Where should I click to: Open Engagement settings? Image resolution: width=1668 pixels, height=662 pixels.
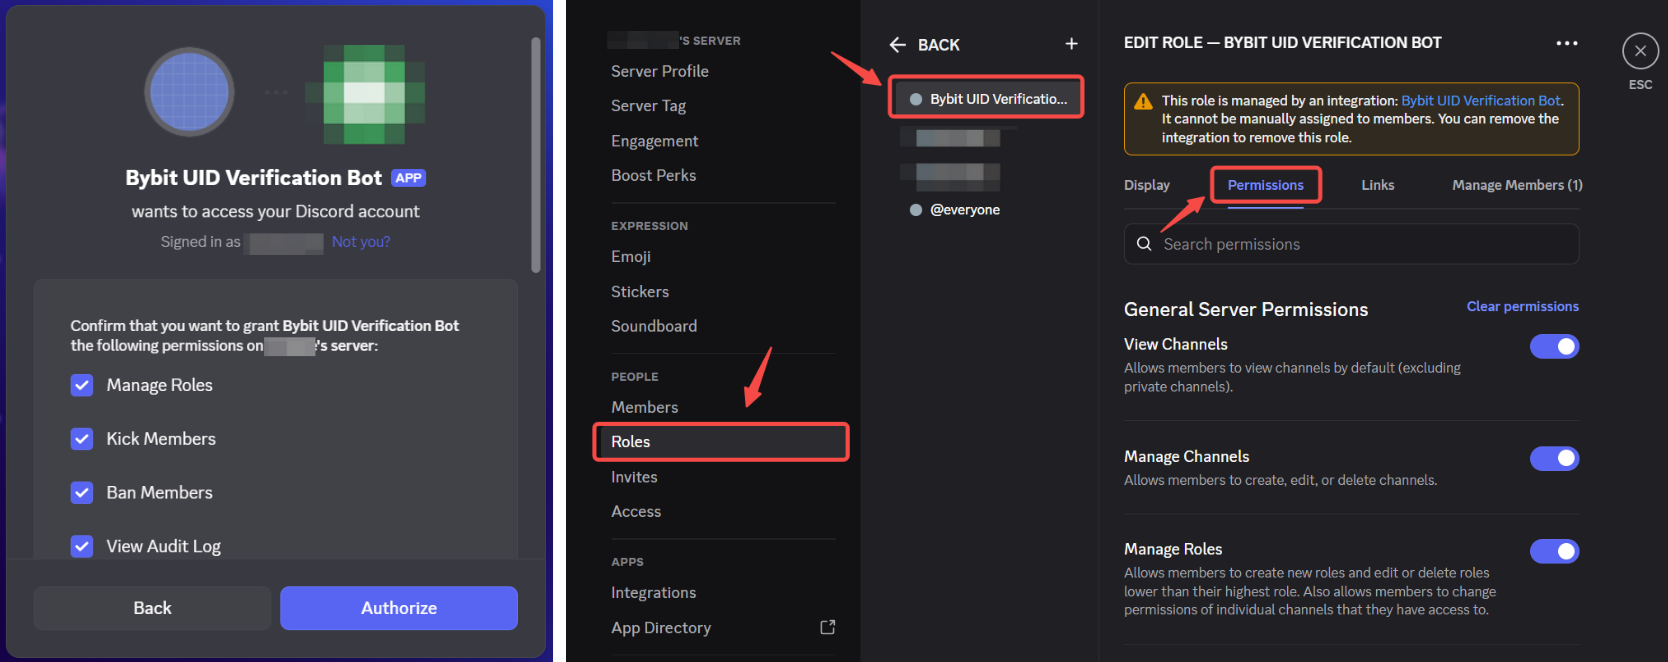(x=654, y=141)
